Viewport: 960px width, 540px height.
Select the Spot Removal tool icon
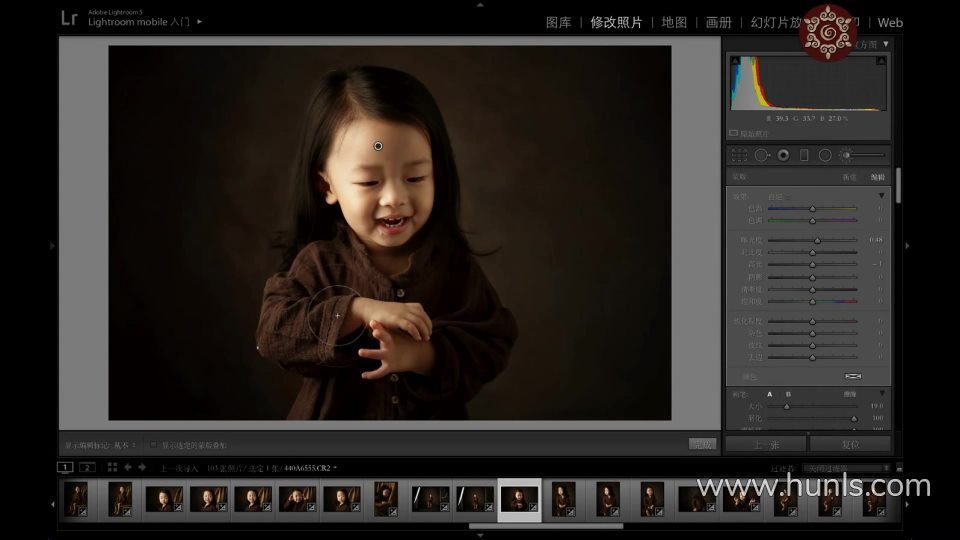point(762,156)
